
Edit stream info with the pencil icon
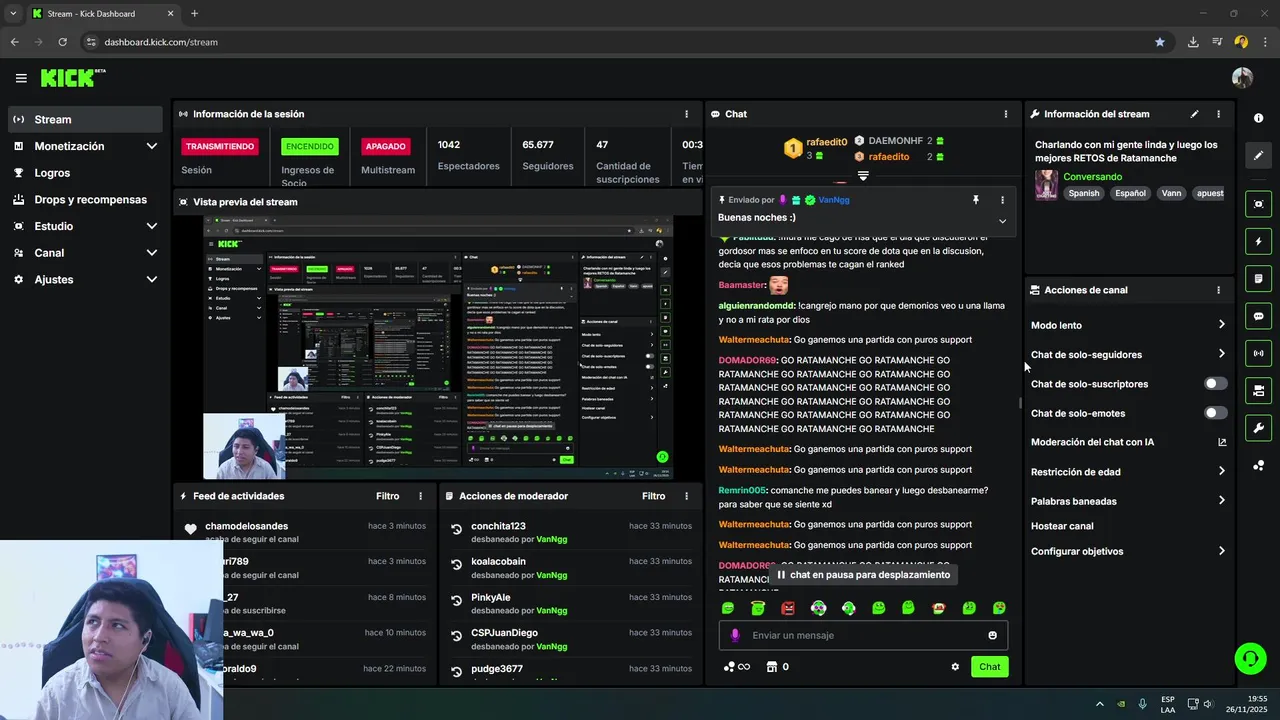click(x=1194, y=114)
